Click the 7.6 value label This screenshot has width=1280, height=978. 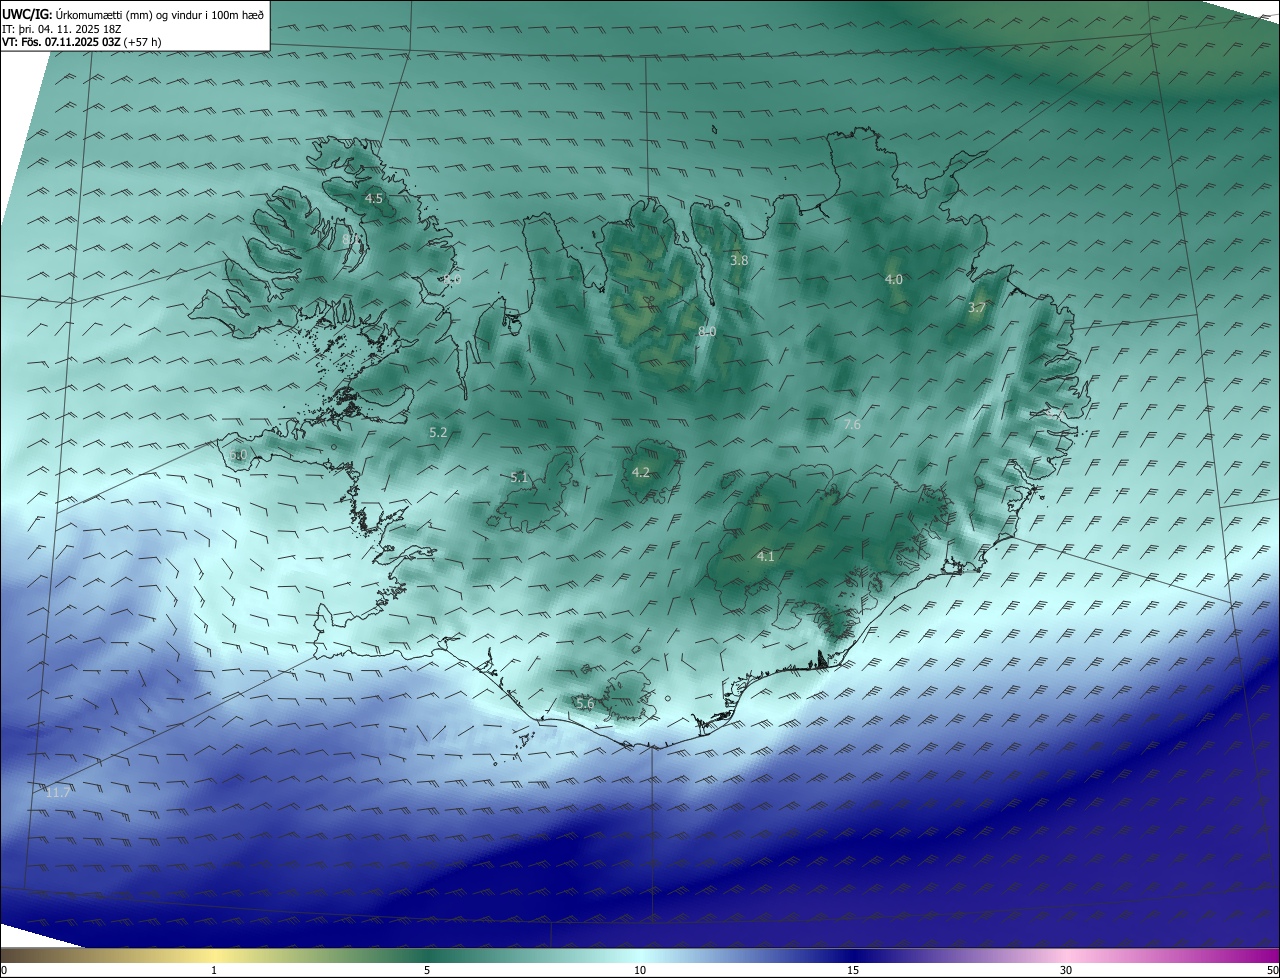click(x=852, y=425)
